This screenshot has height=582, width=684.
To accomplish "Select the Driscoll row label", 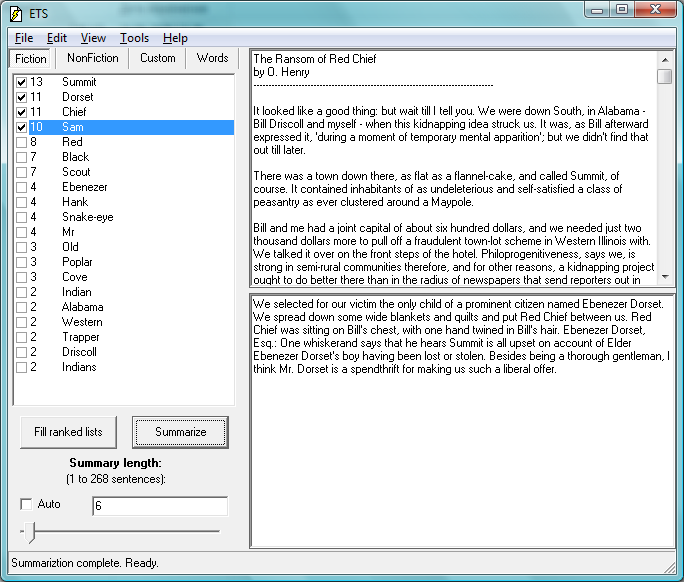I will tap(79, 352).
